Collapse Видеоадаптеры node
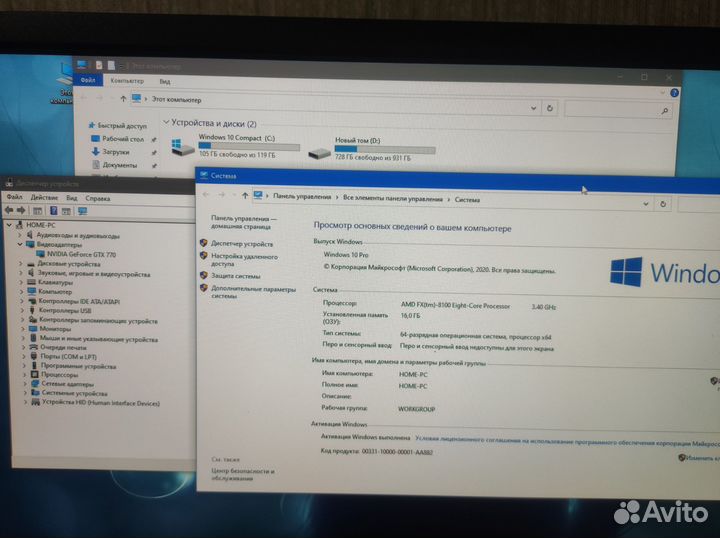The width and height of the screenshot is (720, 538). [20, 244]
